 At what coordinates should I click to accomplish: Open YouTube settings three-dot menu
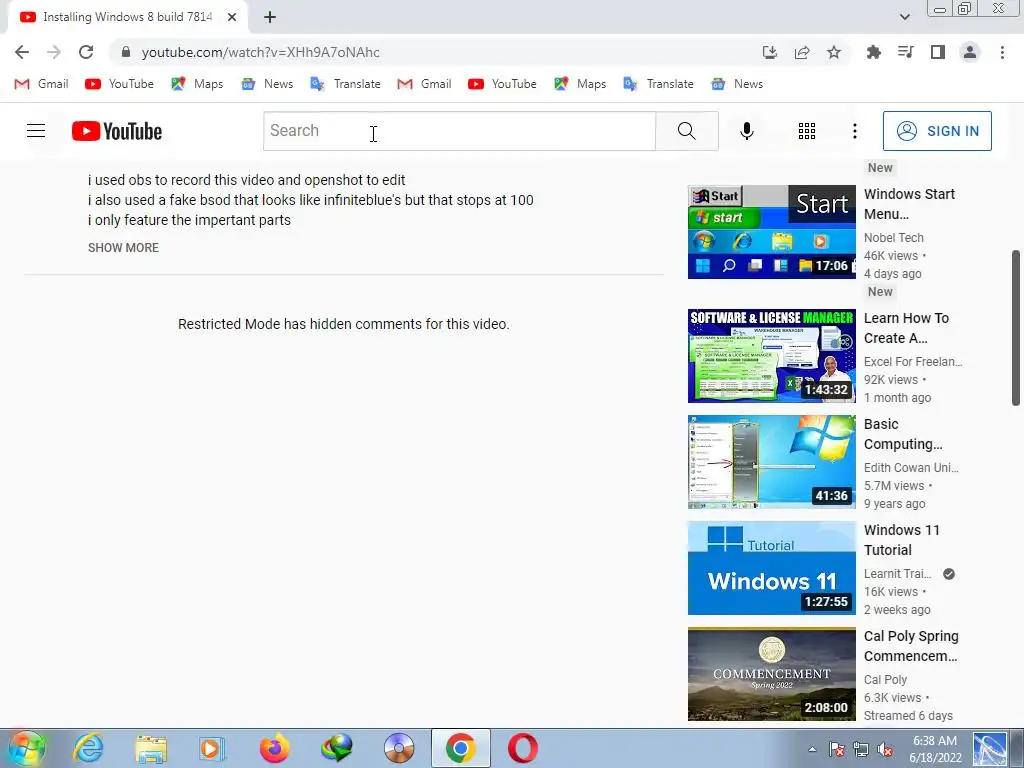tap(854, 131)
